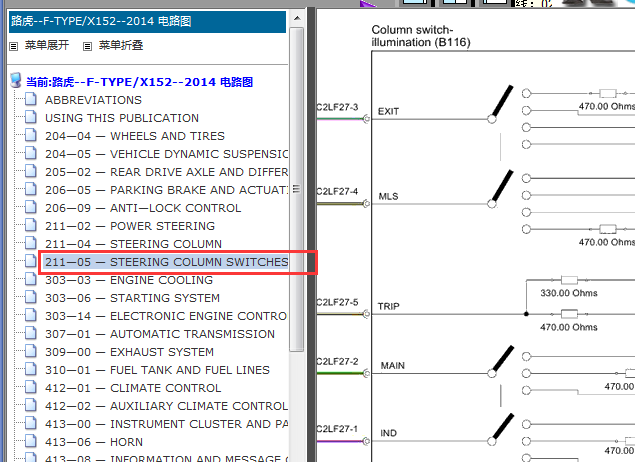Click the page icon beside ABBREVIATIONS
The height and width of the screenshot is (462, 635).
pos(31,99)
